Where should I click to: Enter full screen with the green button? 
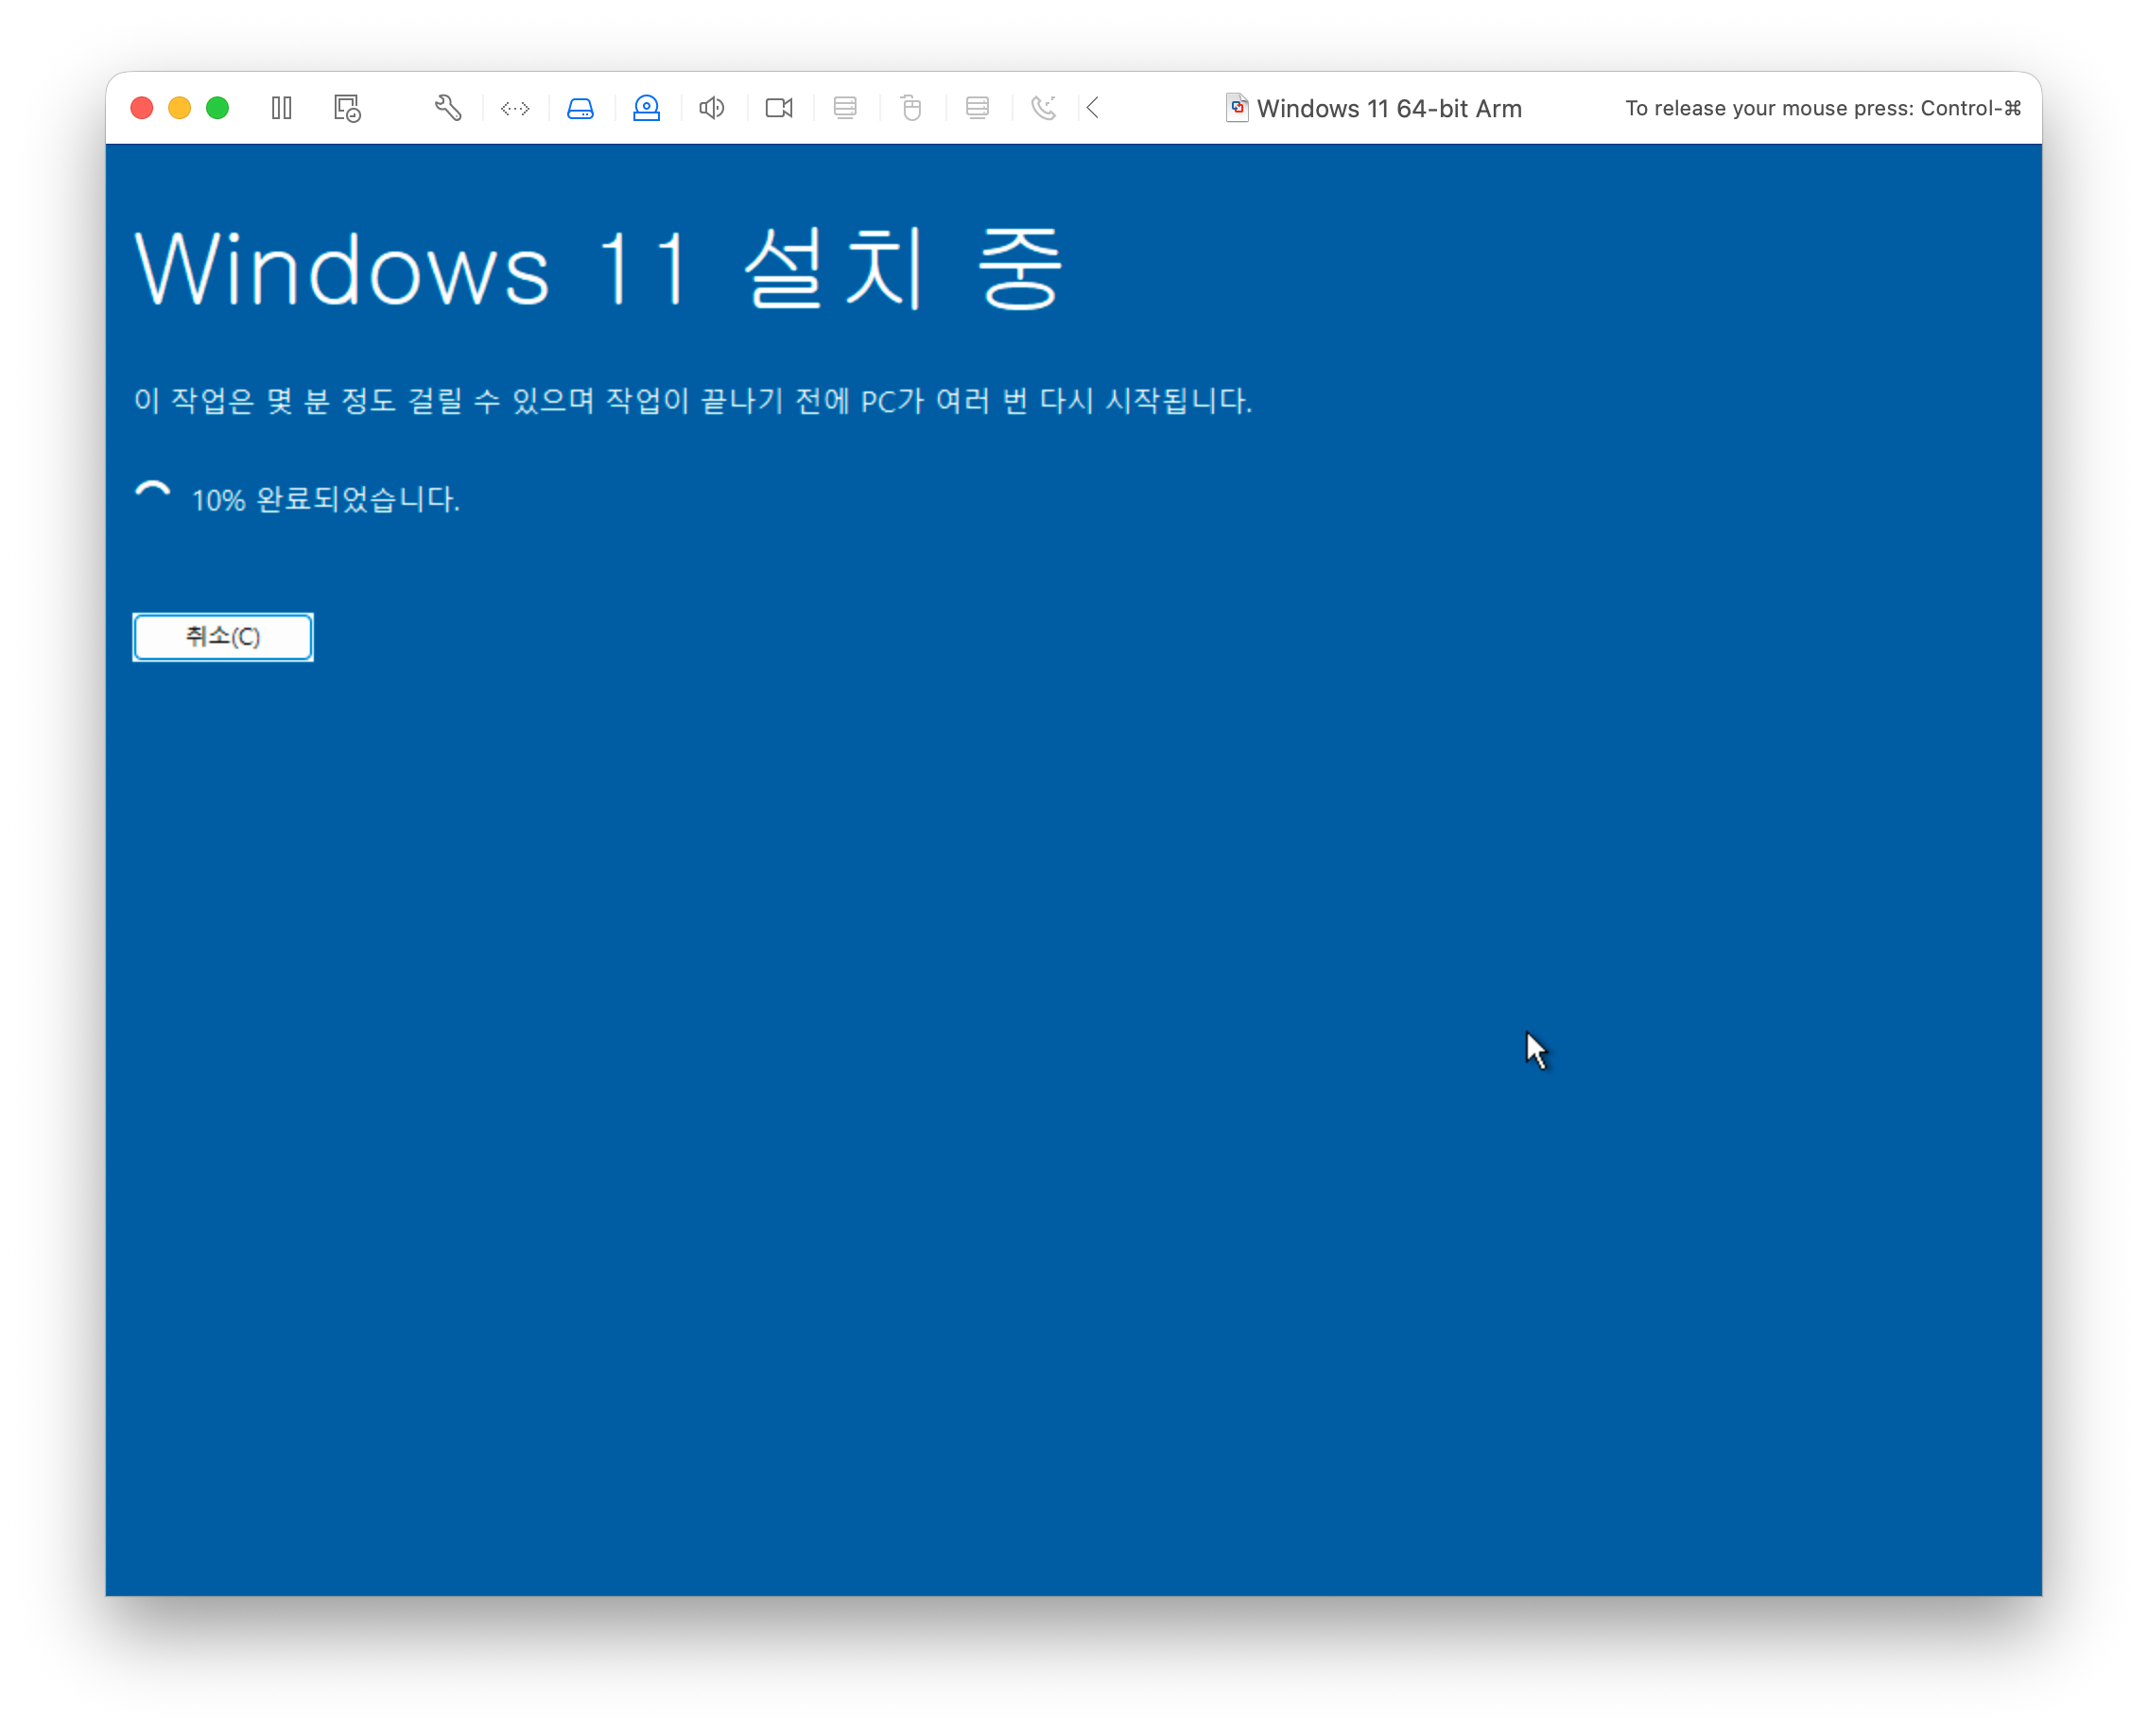pyautogui.click(x=217, y=108)
